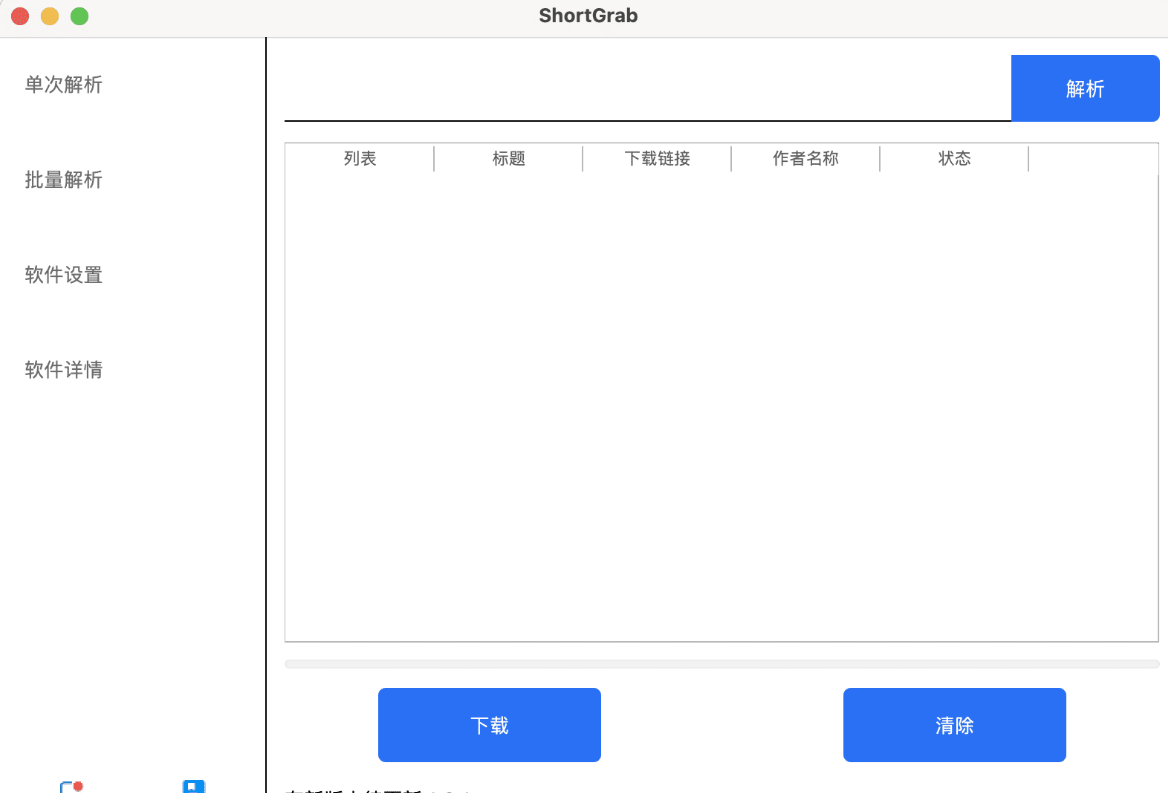Choose the 作者名称 column header

(x=805, y=159)
